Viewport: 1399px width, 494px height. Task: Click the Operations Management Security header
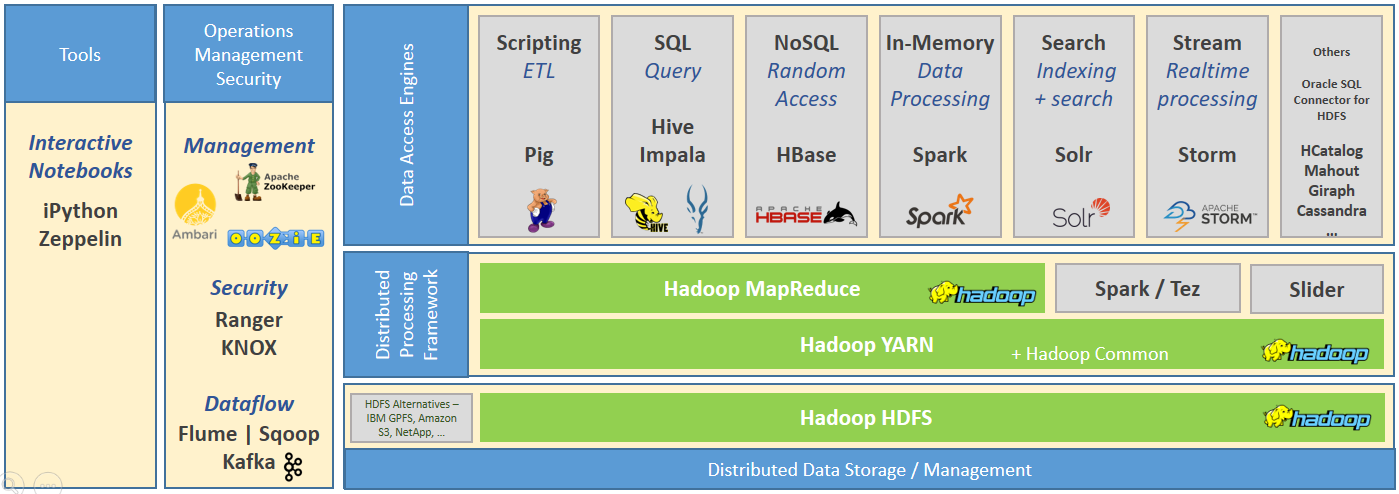(248, 54)
